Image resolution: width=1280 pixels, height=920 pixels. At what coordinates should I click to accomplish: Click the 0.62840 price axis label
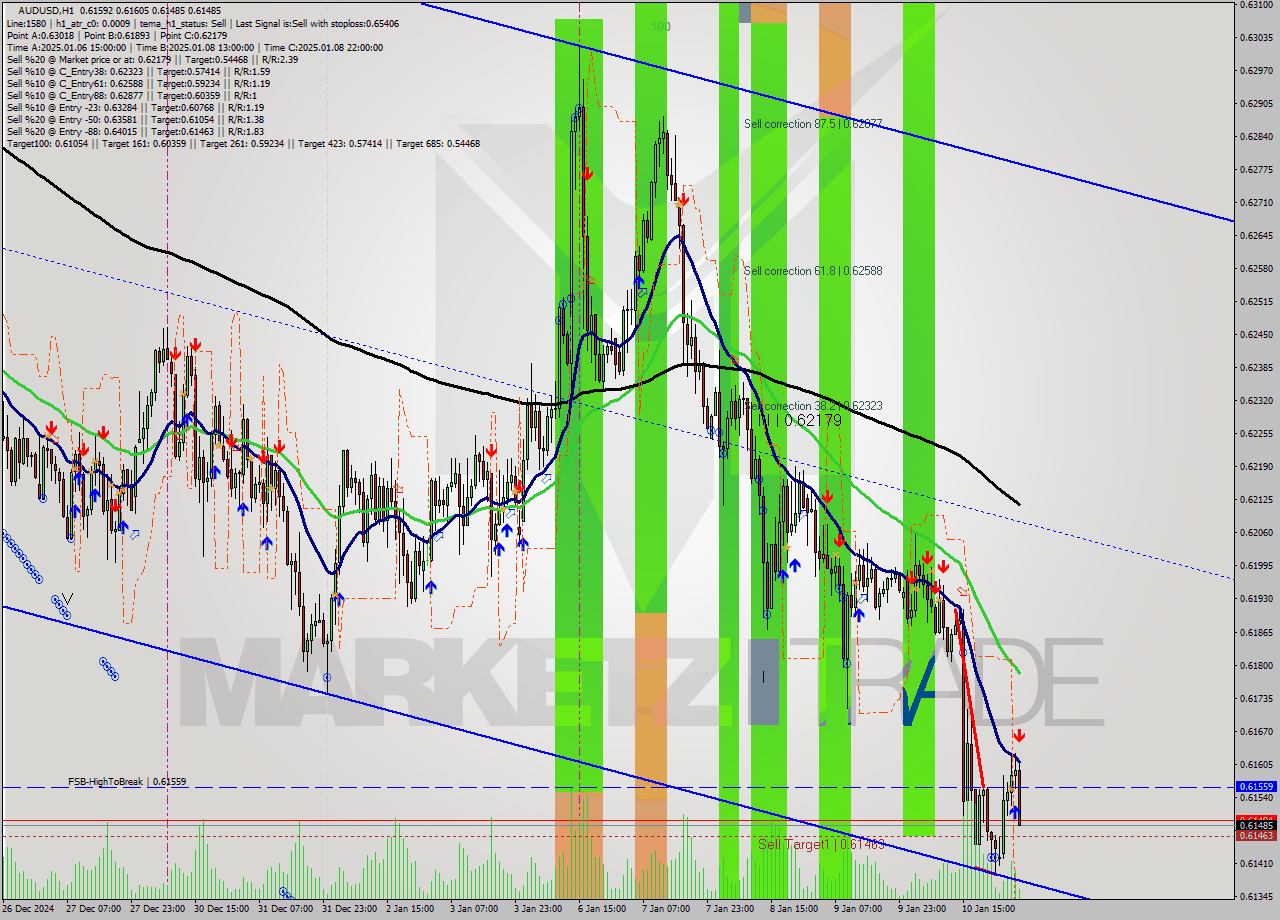[x=1255, y=137]
